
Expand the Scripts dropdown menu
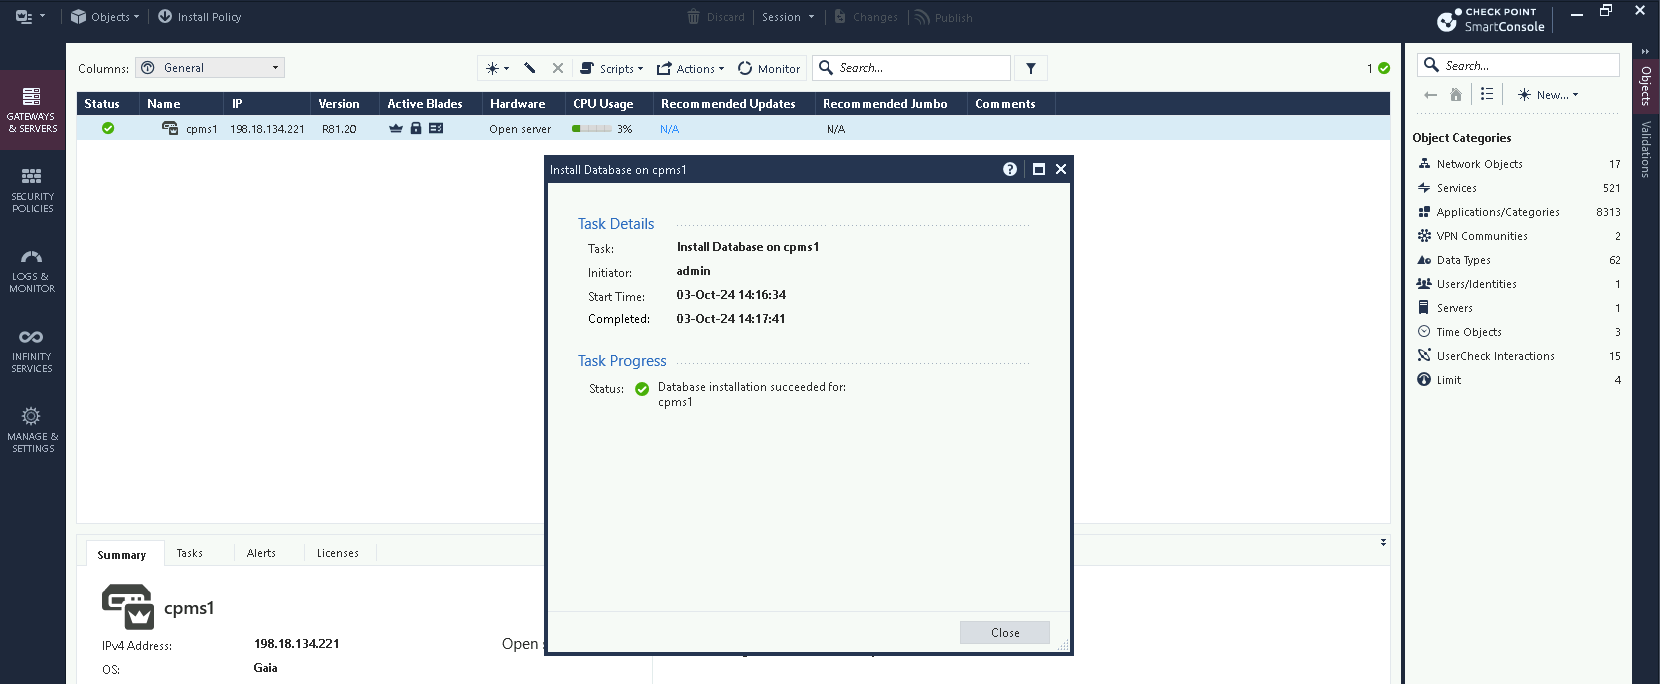pos(612,68)
